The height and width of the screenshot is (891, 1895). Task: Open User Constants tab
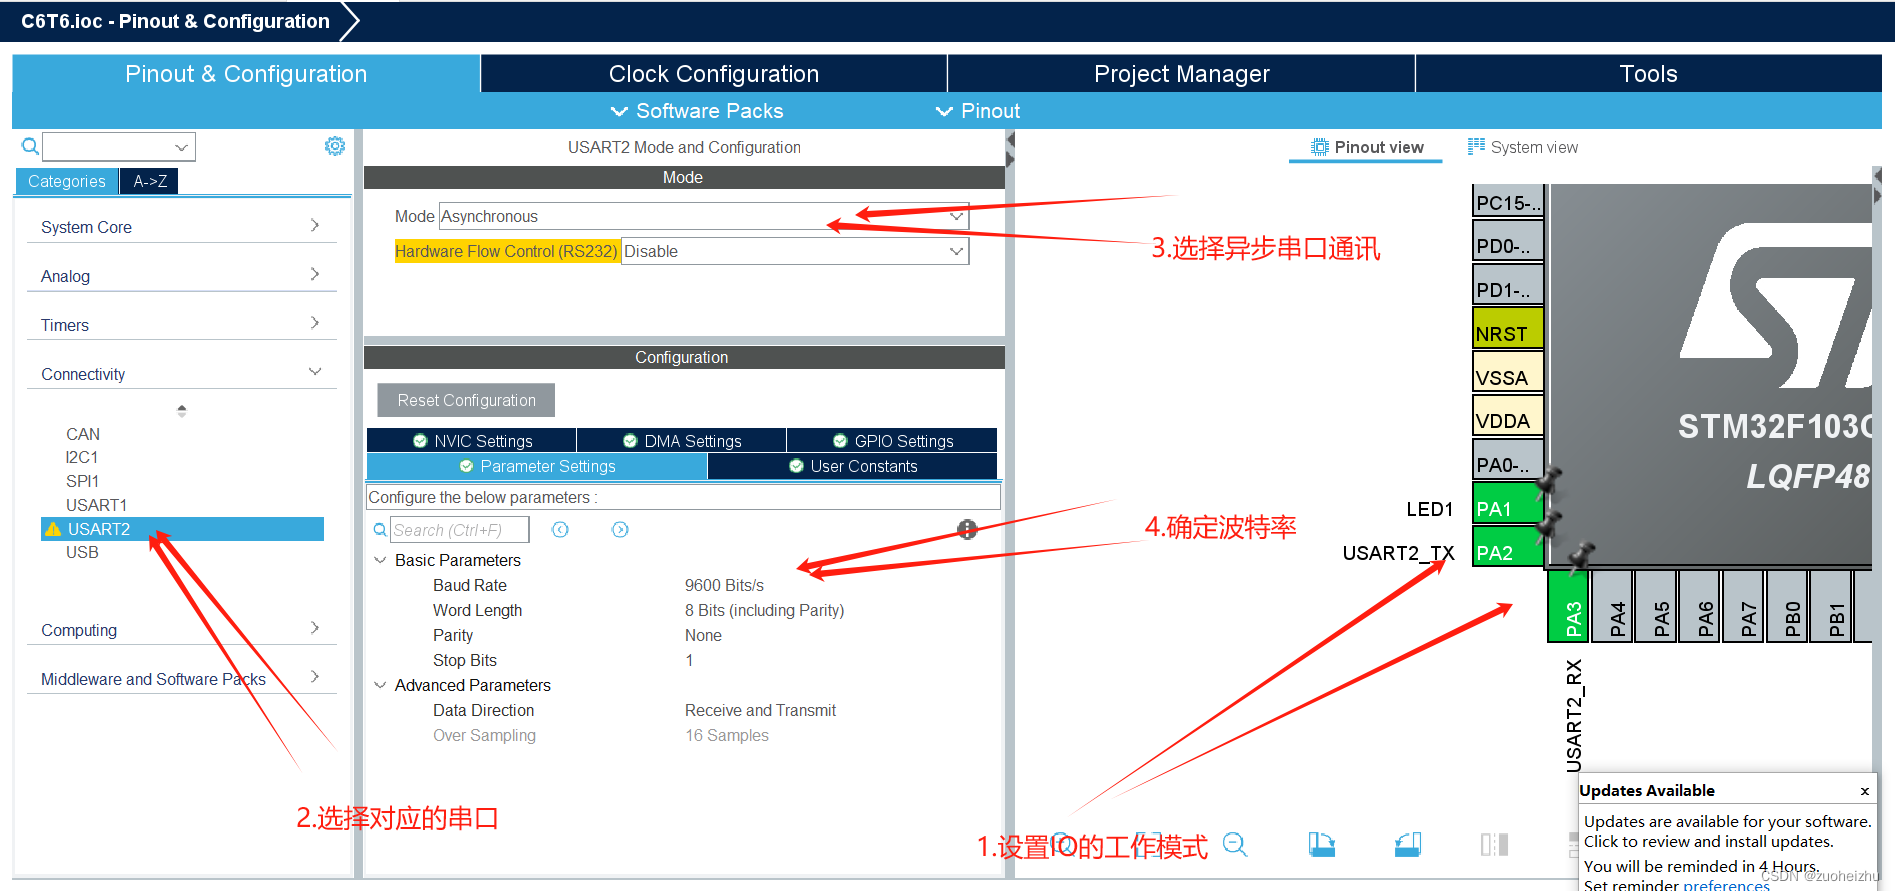pos(852,466)
